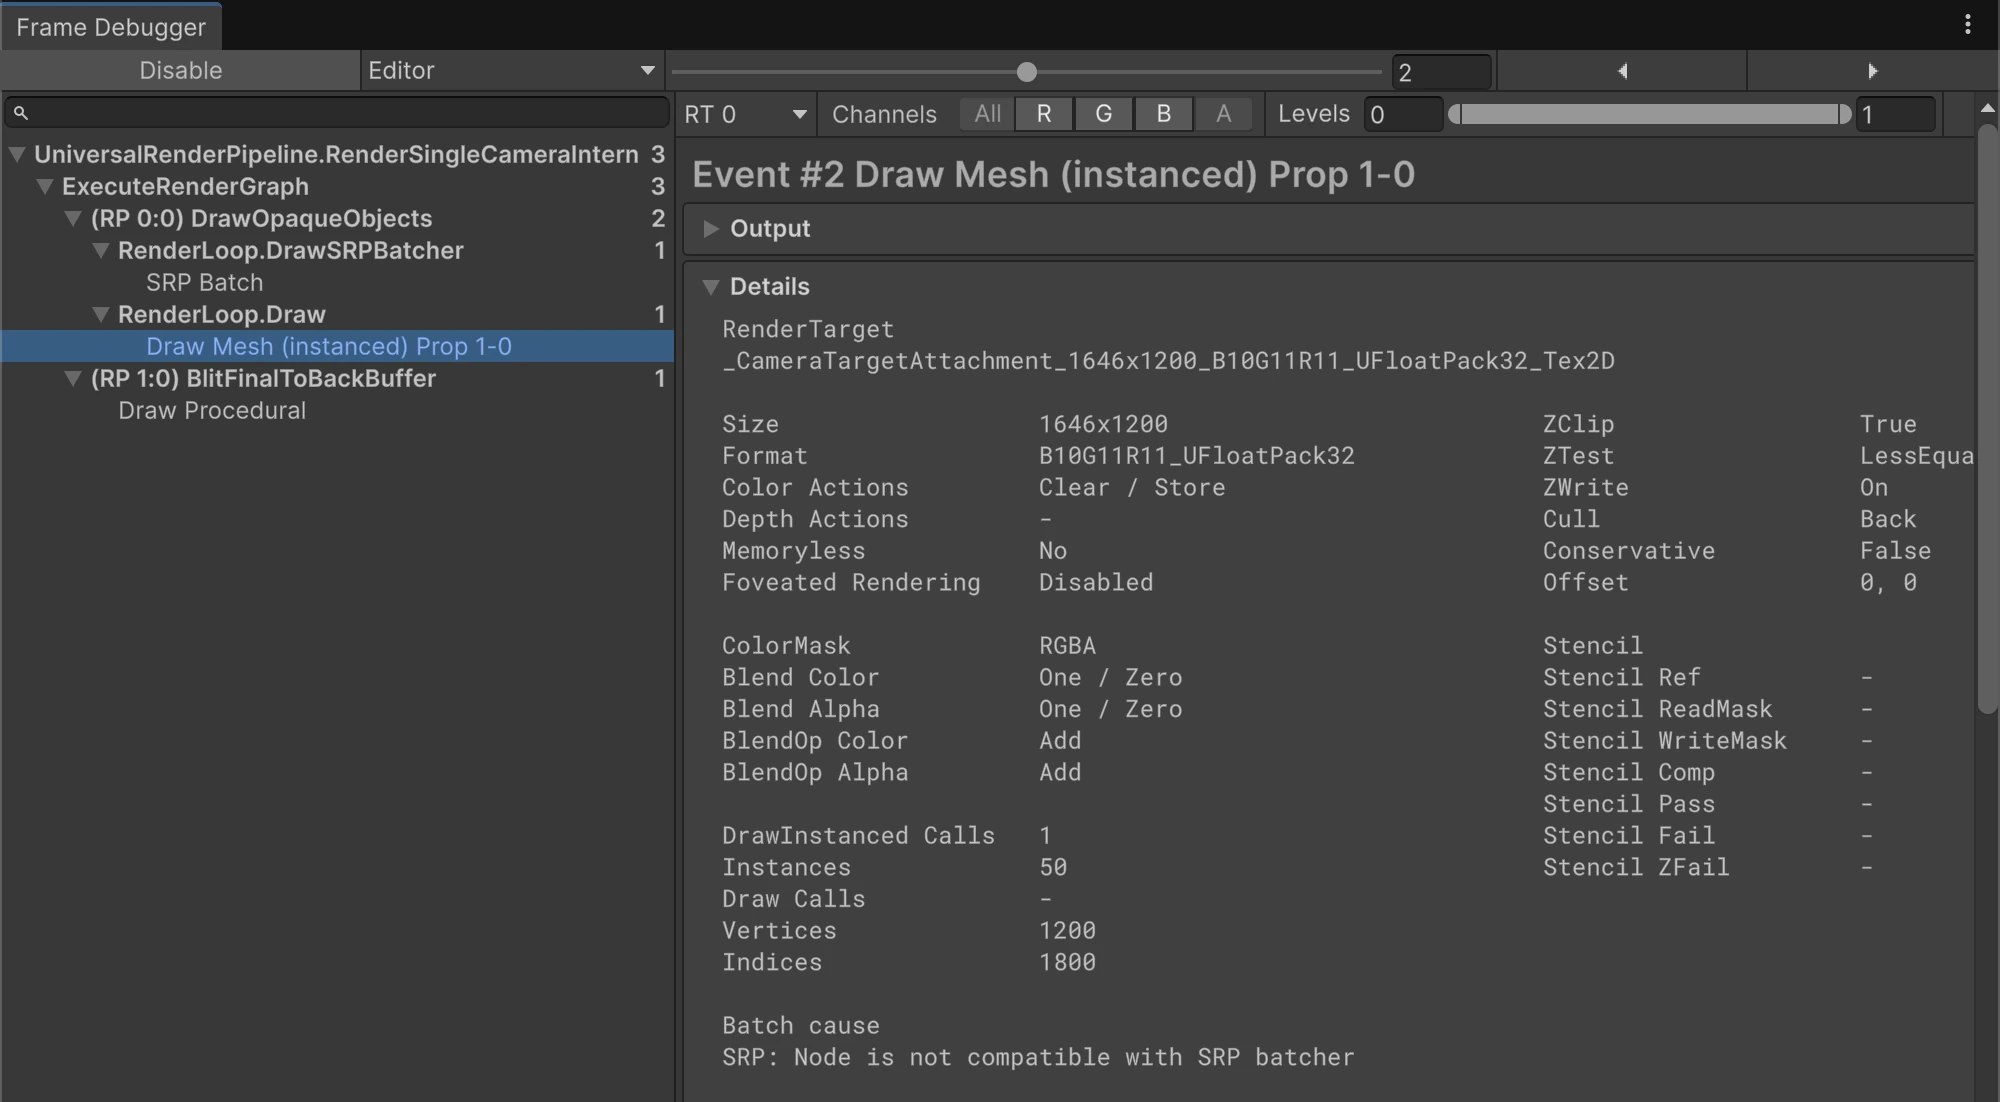Click the Instances value 50

pyautogui.click(x=1053, y=868)
